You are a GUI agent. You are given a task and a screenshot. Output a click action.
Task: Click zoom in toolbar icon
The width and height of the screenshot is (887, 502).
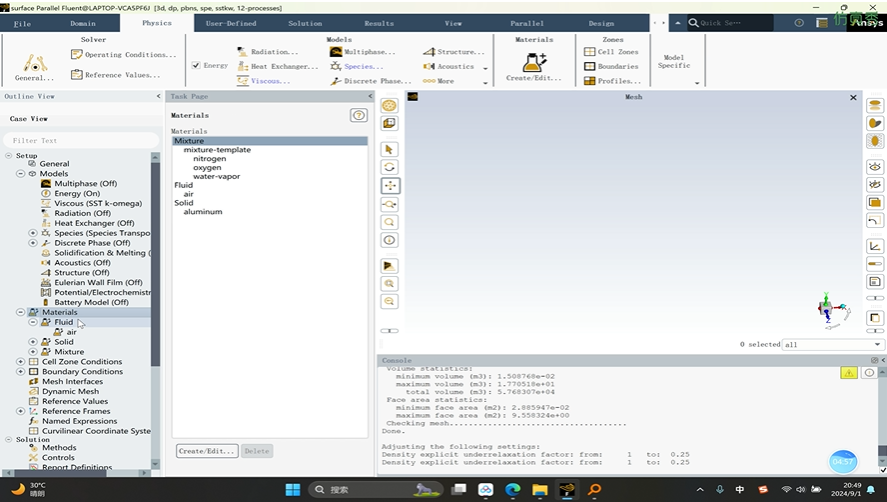(389, 284)
